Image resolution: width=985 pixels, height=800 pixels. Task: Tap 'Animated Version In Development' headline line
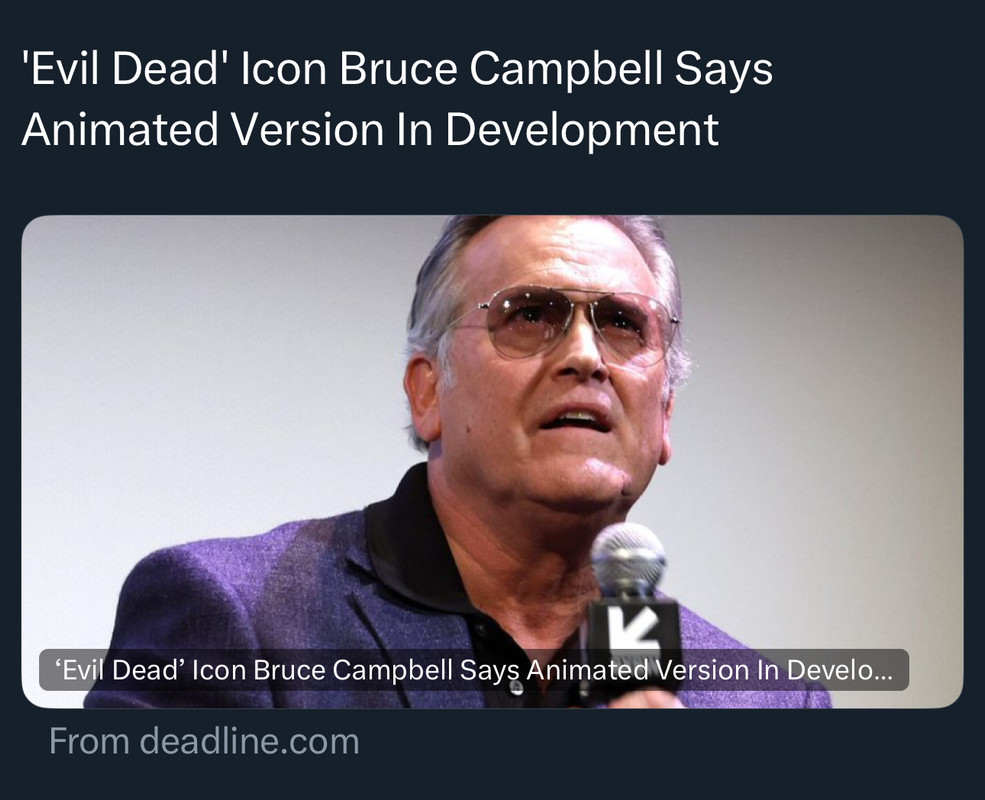click(x=370, y=130)
